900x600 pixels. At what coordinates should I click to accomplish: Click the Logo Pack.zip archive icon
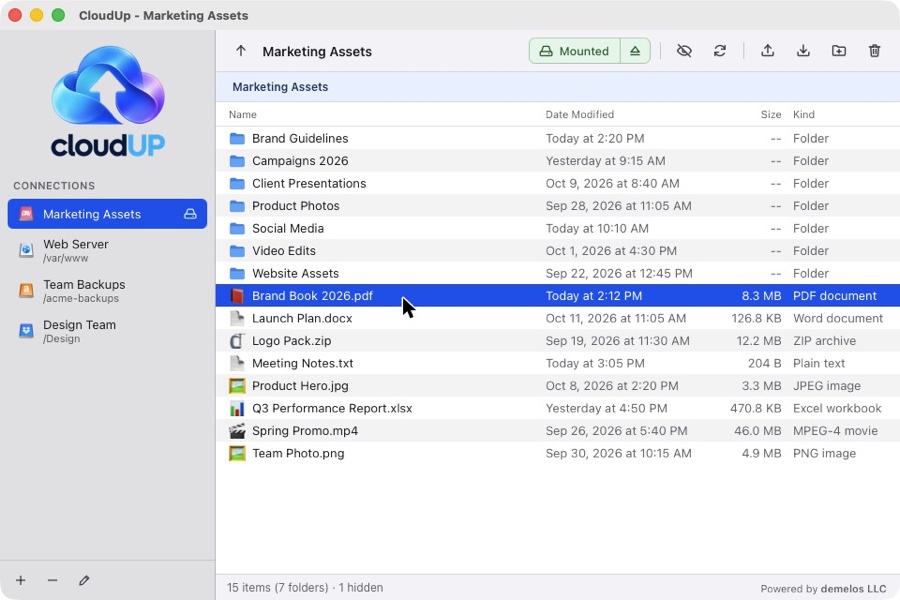[x=237, y=340]
